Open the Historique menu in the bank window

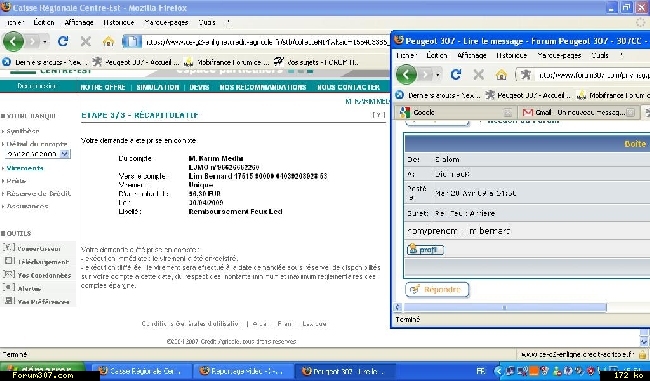(119, 22)
